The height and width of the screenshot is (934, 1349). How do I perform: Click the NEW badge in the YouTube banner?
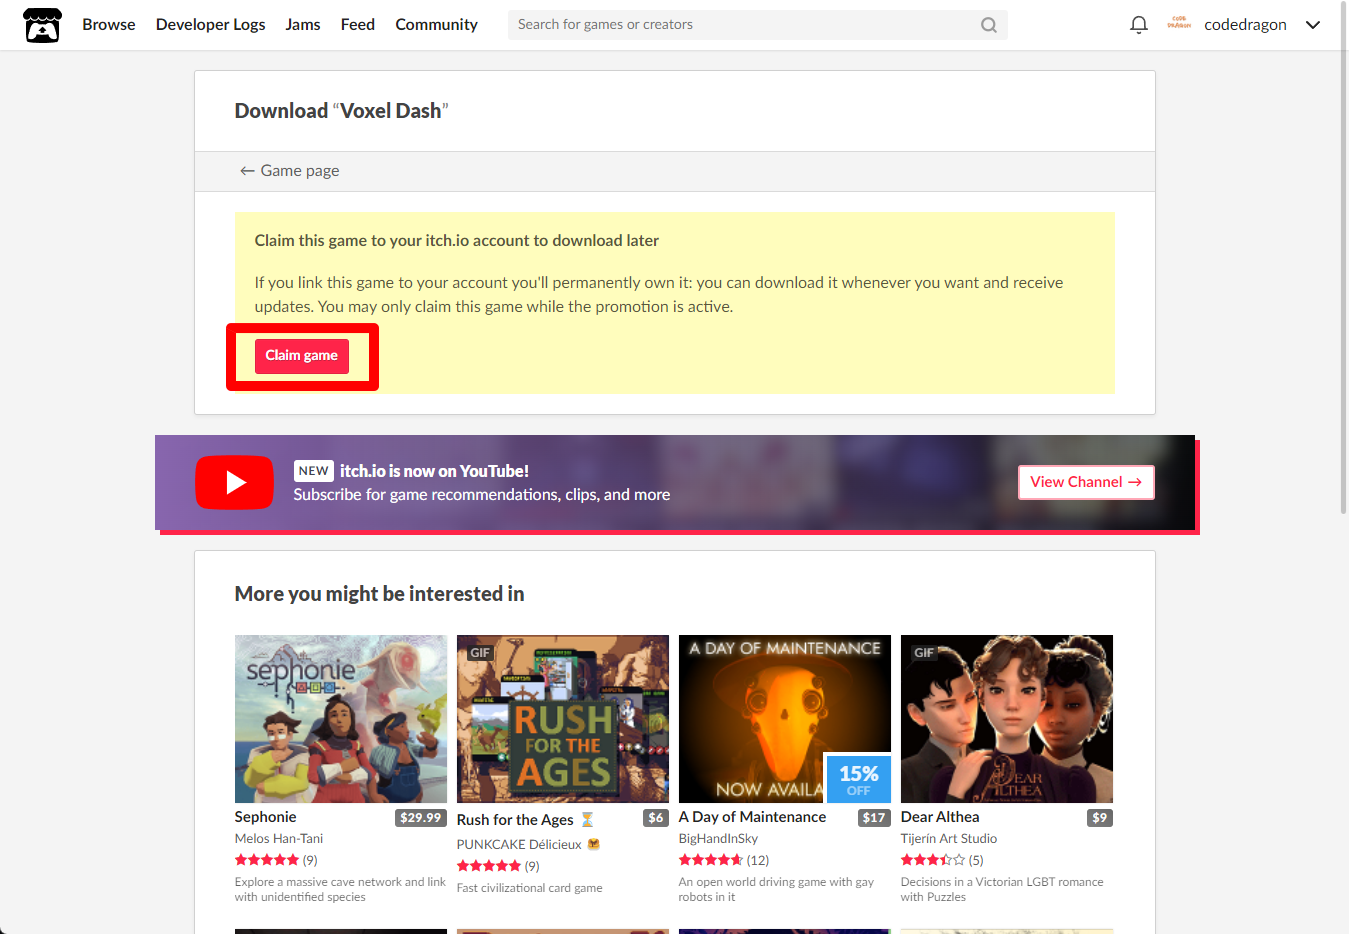313,471
